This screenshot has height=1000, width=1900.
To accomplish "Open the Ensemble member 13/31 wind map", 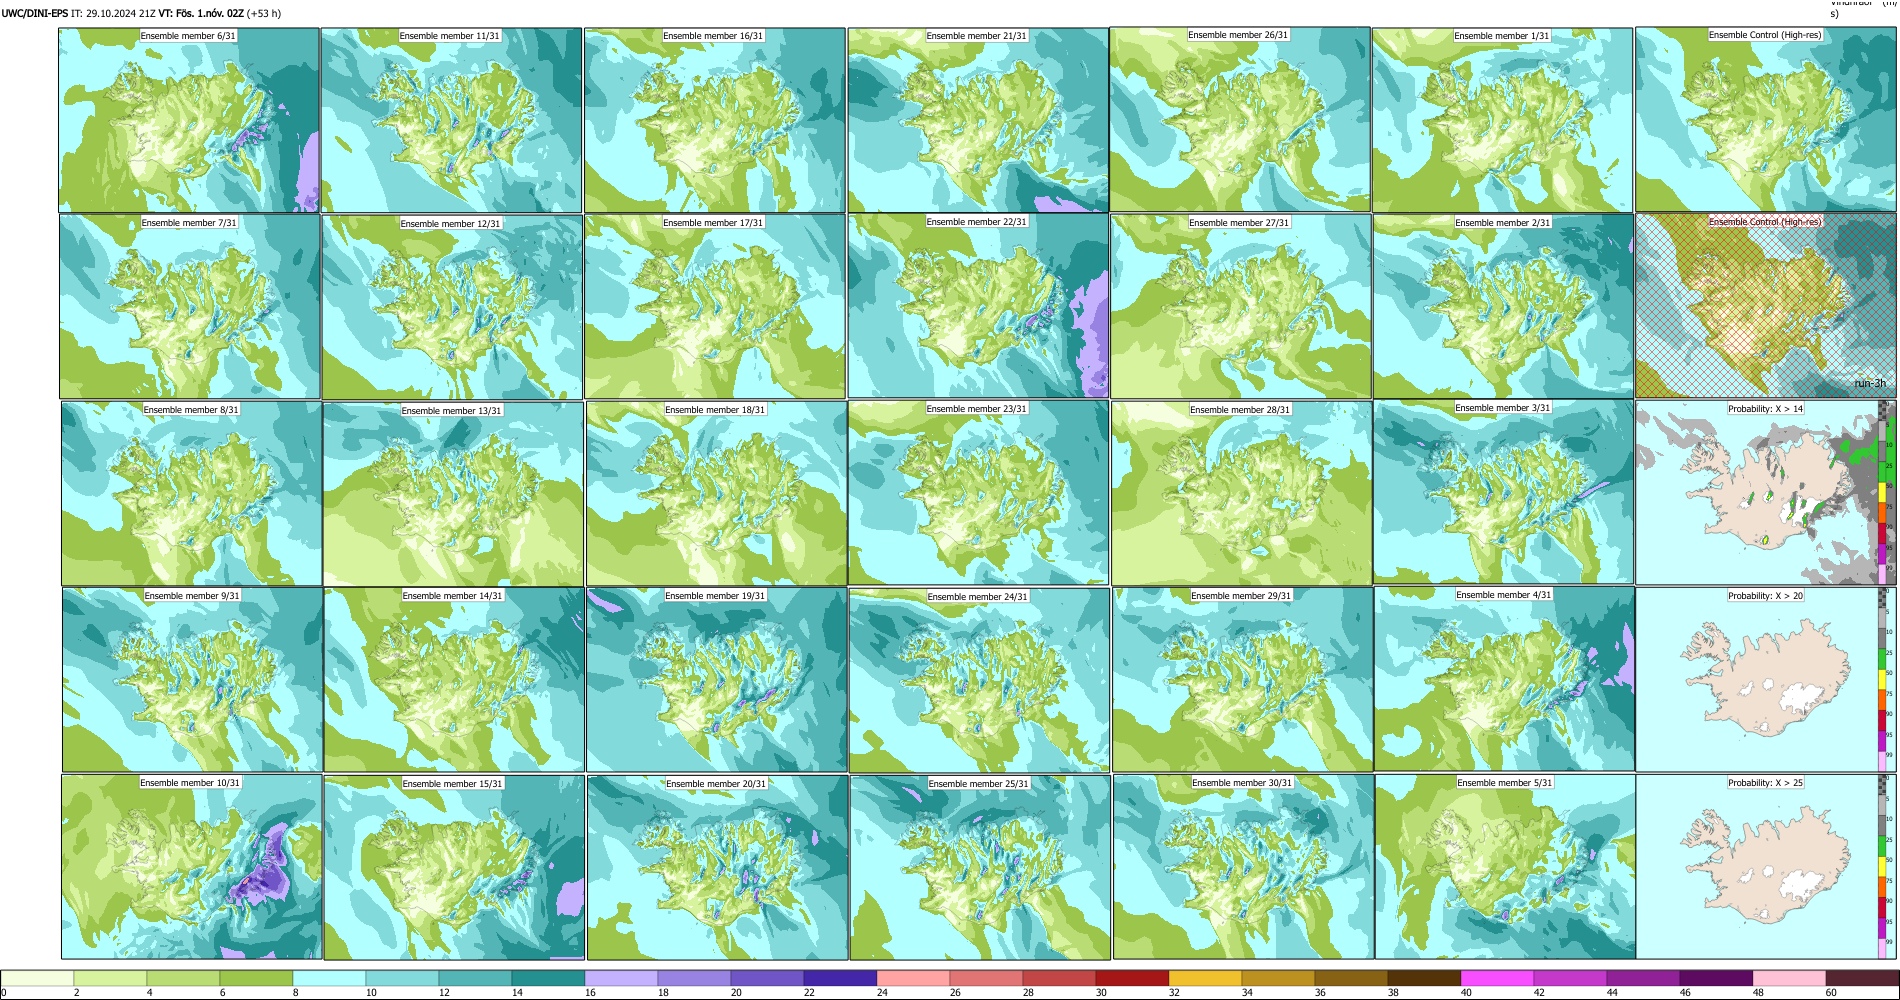I will point(453,494).
